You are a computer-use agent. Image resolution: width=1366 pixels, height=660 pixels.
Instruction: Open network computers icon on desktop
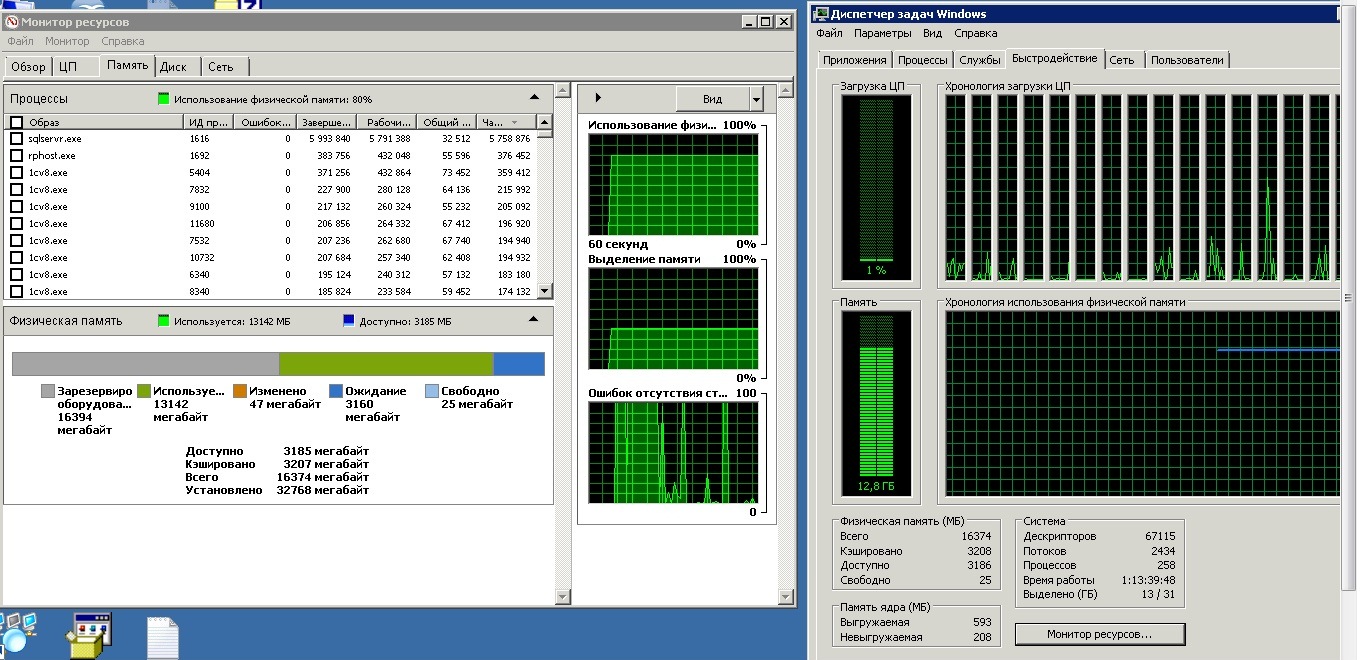click(16, 632)
